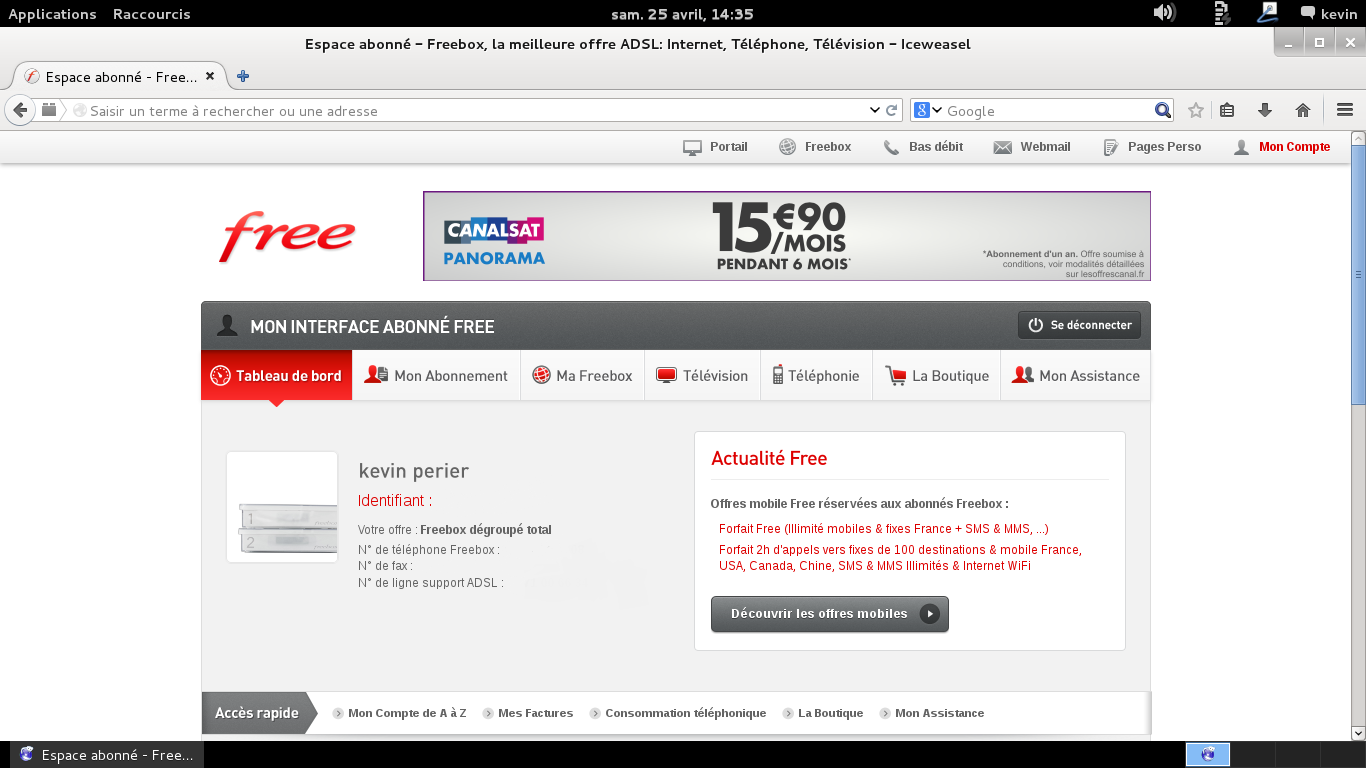Open the downloads arrow icon

pyautogui.click(x=1265, y=110)
